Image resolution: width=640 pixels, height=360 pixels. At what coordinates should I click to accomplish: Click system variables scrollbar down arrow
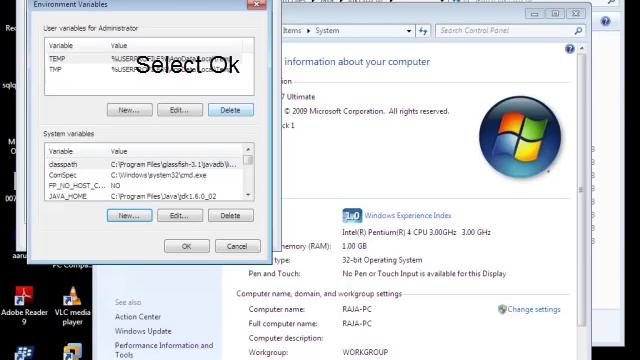click(x=248, y=195)
